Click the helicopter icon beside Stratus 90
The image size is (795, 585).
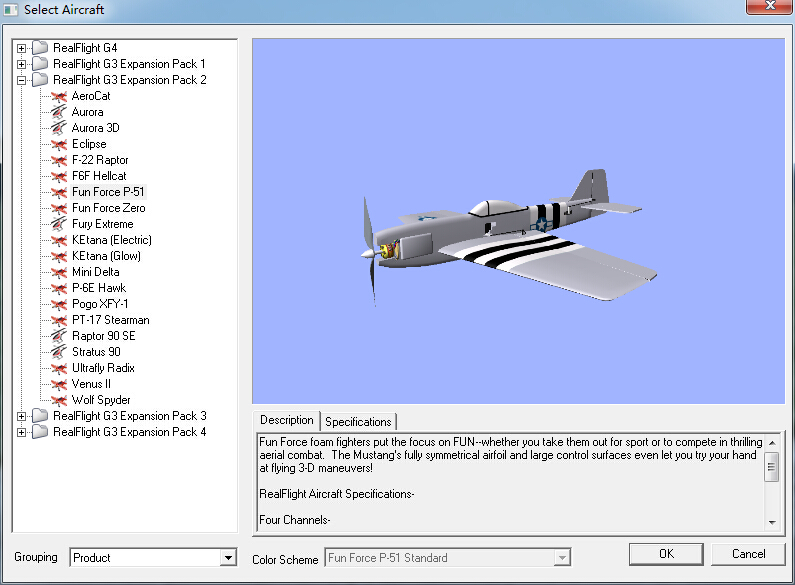pyautogui.click(x=59, y=352)
